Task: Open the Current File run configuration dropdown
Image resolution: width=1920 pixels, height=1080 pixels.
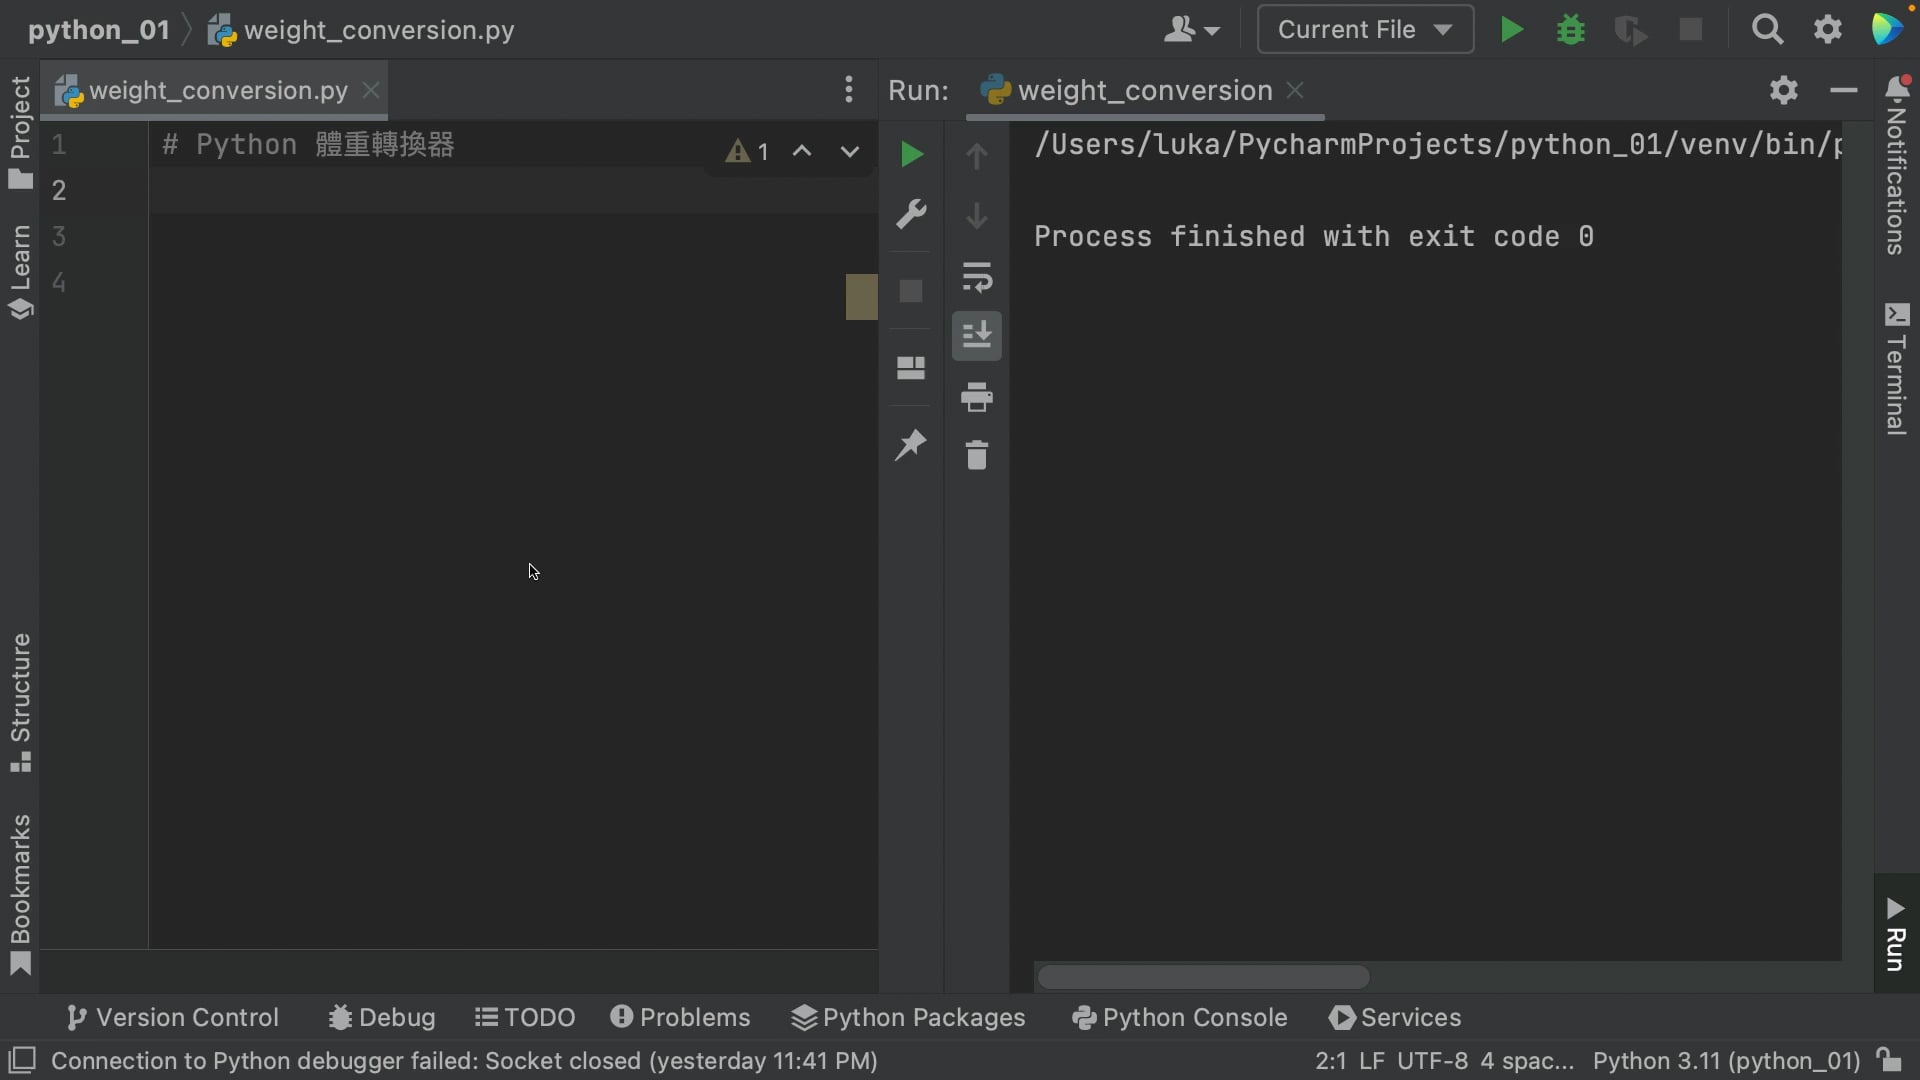Action: (1365, 29)
